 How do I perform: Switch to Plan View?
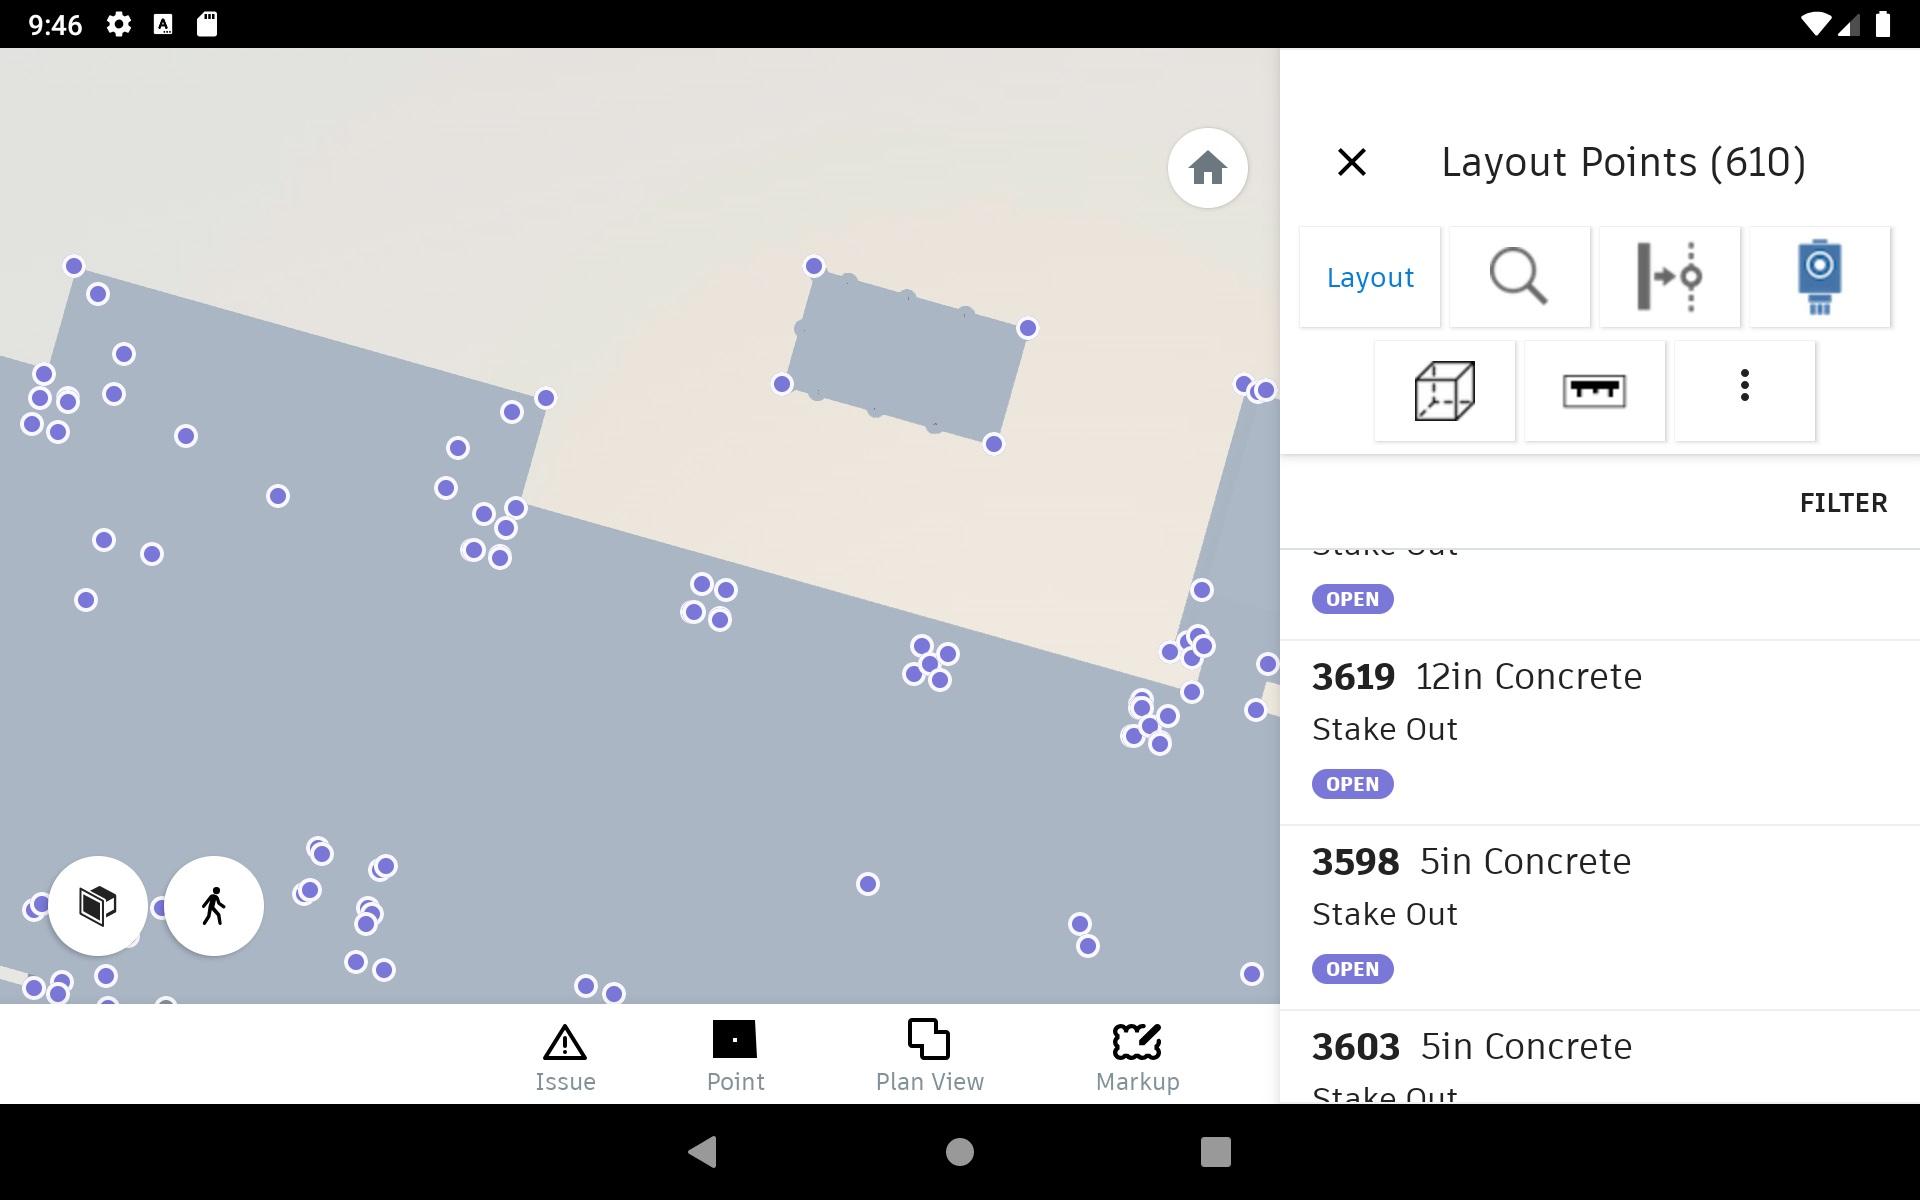pos(929,1058)
